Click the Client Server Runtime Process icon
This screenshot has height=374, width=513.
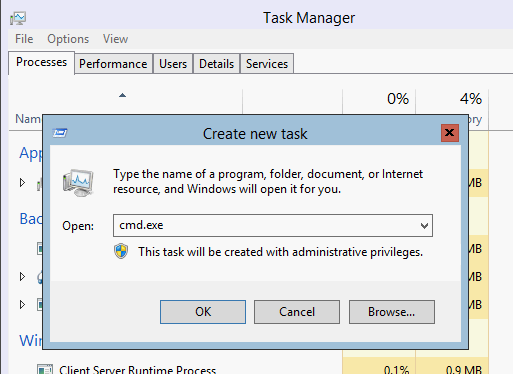(x=44, y=369)
